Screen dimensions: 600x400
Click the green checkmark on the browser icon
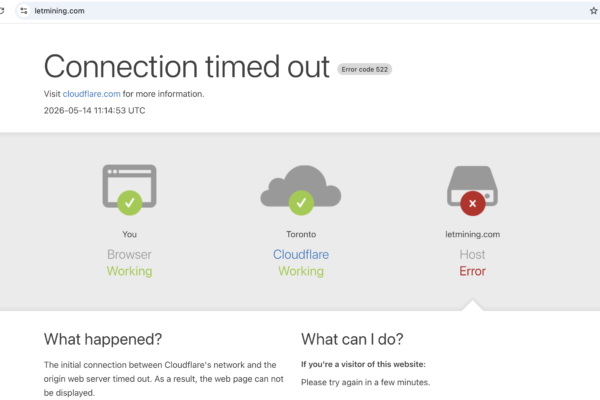point(130,202)
